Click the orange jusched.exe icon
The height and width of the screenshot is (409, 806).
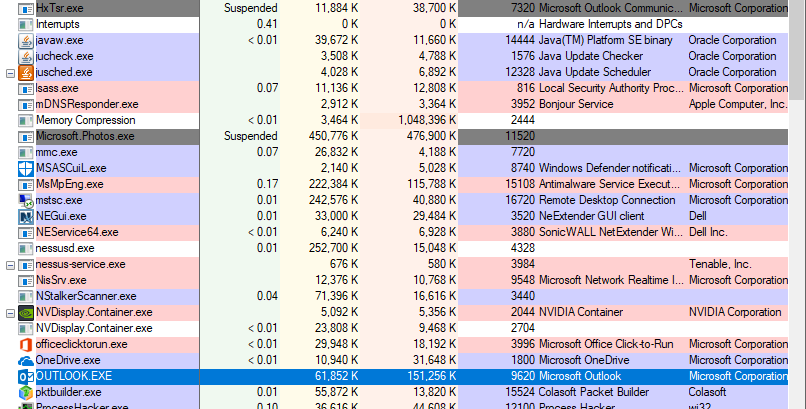point(26,72)
